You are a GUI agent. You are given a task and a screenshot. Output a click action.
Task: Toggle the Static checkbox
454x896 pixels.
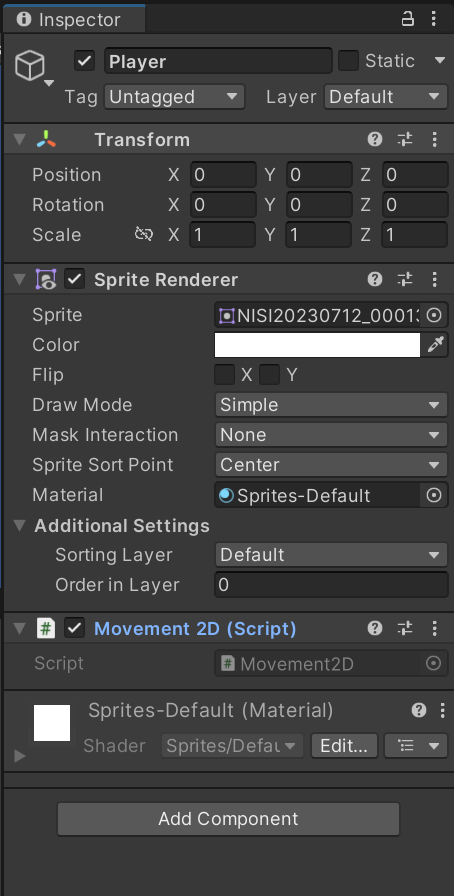pos(348,61)
